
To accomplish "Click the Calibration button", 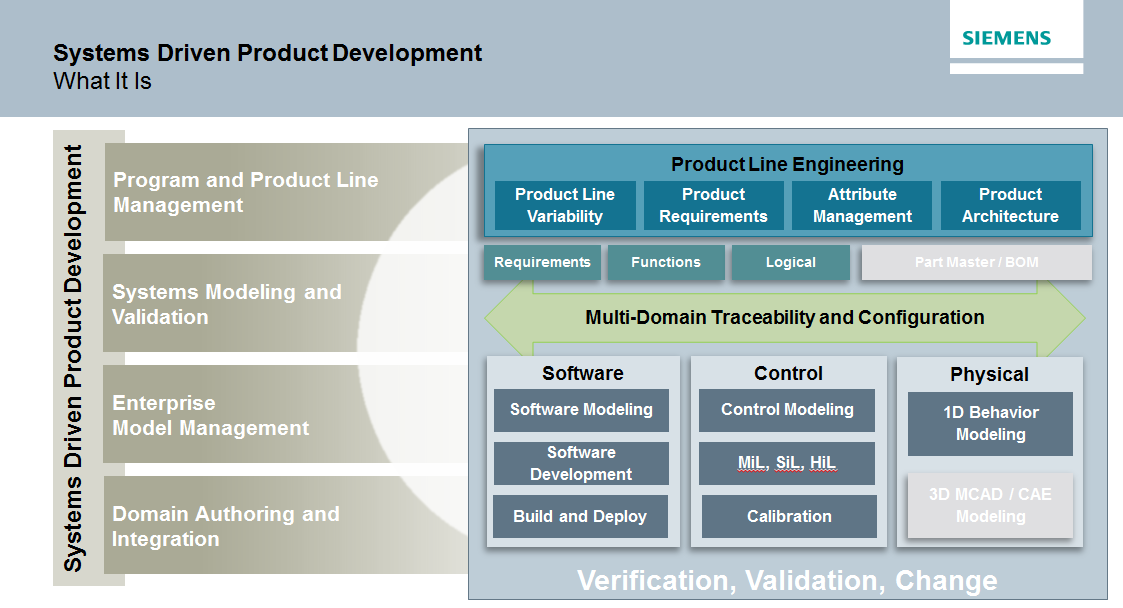I will pos(786,516).
